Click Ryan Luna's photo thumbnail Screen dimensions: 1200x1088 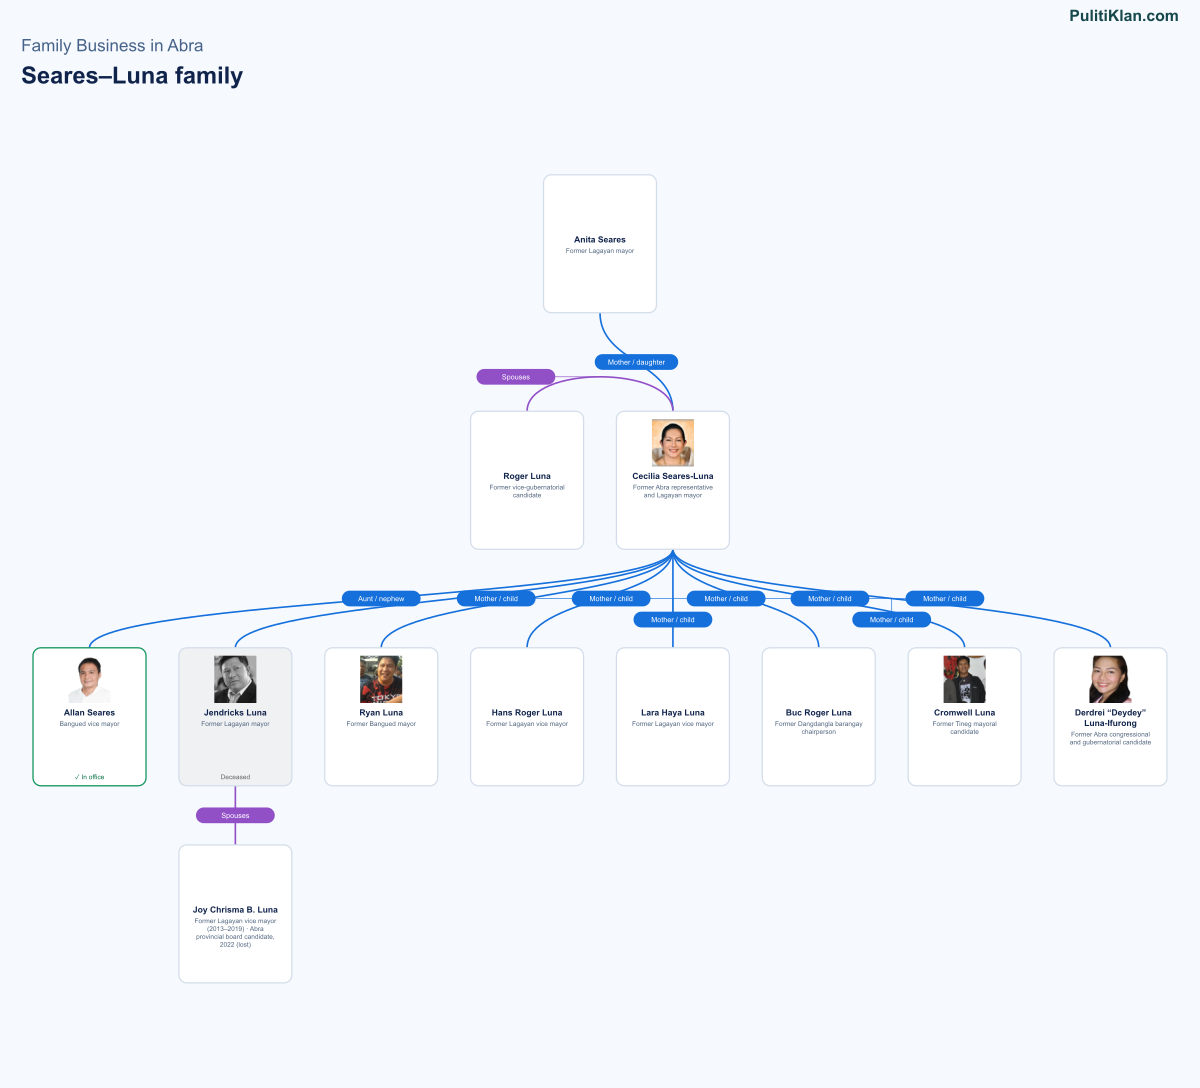381,680
